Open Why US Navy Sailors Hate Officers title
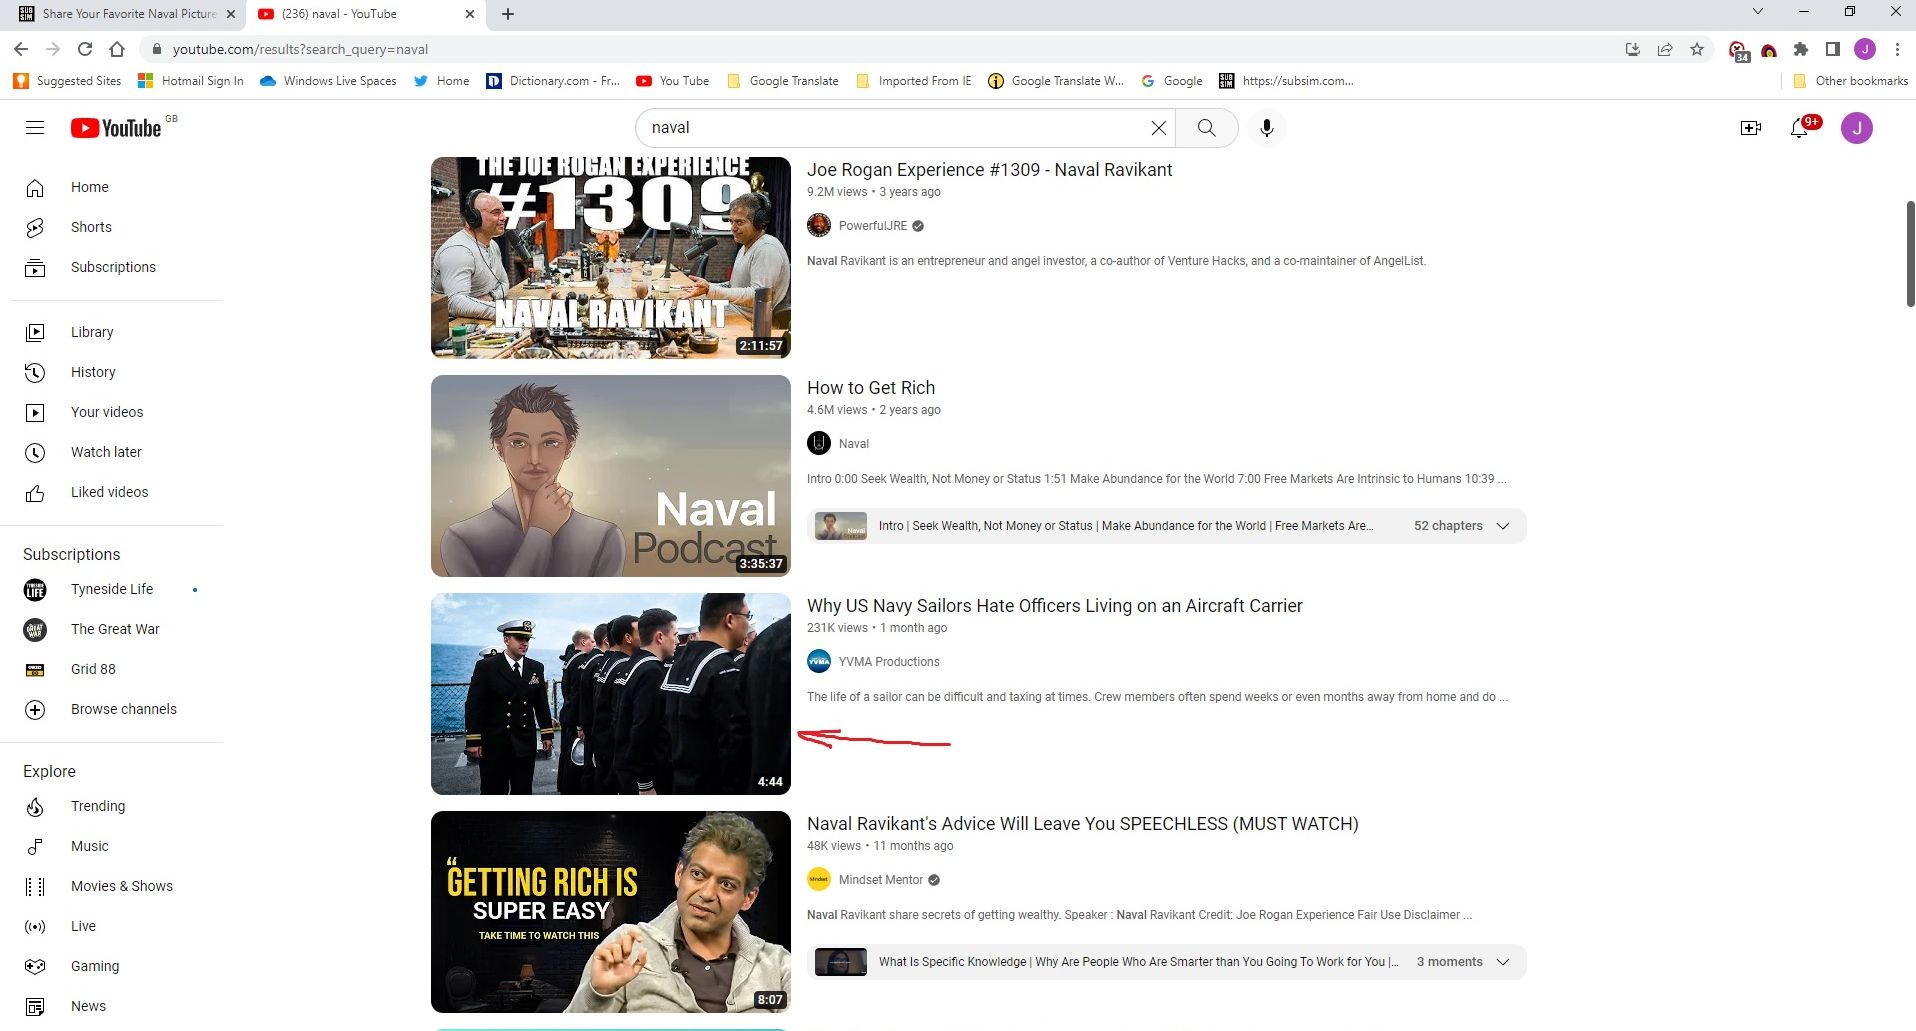 point(1055,606)
